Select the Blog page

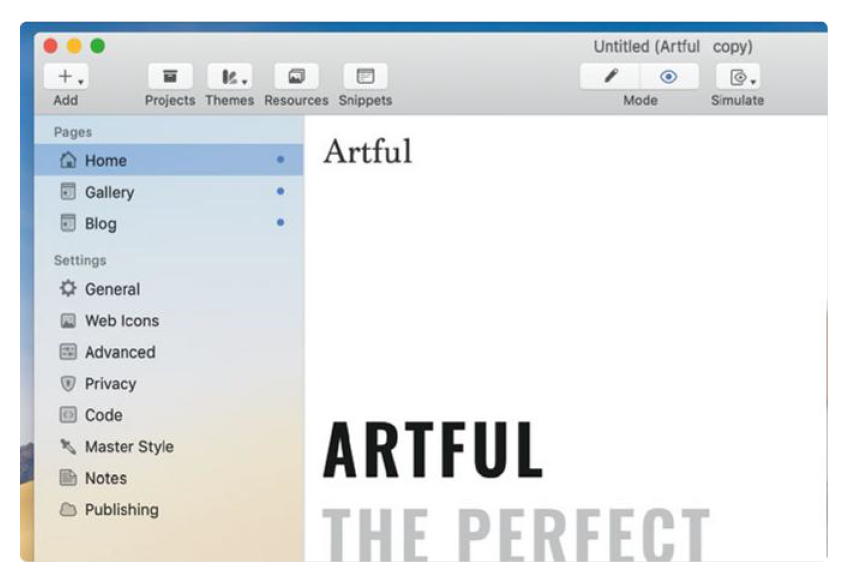pos(100,224)
